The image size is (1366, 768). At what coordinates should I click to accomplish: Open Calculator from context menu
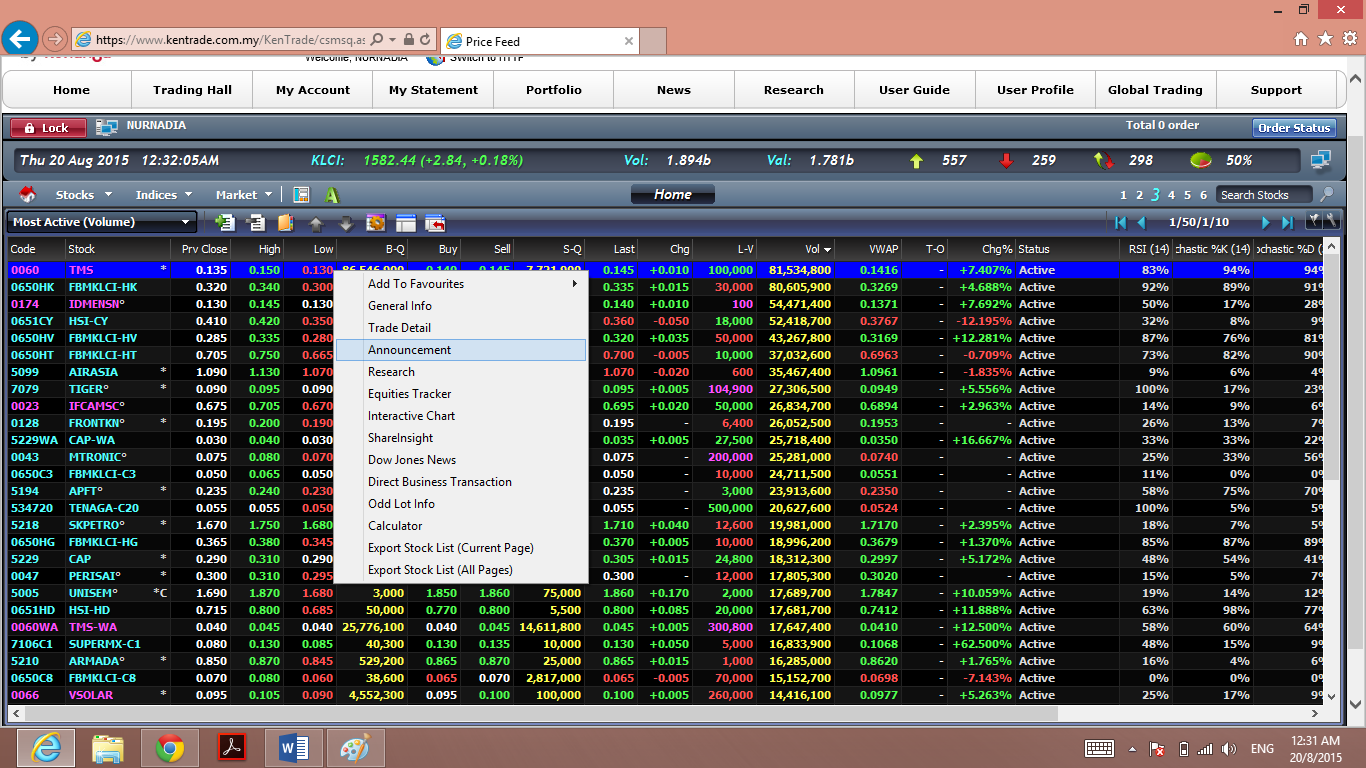click(460, 526)
